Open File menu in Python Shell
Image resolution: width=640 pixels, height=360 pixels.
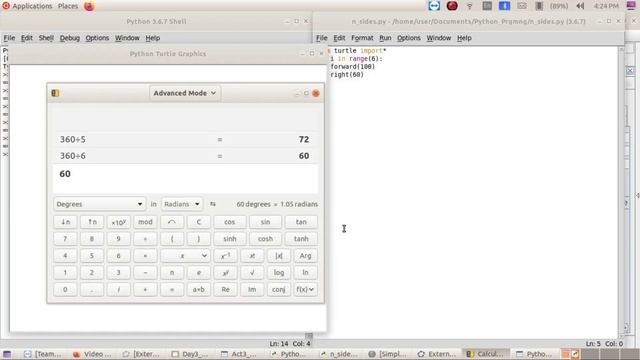9,38
